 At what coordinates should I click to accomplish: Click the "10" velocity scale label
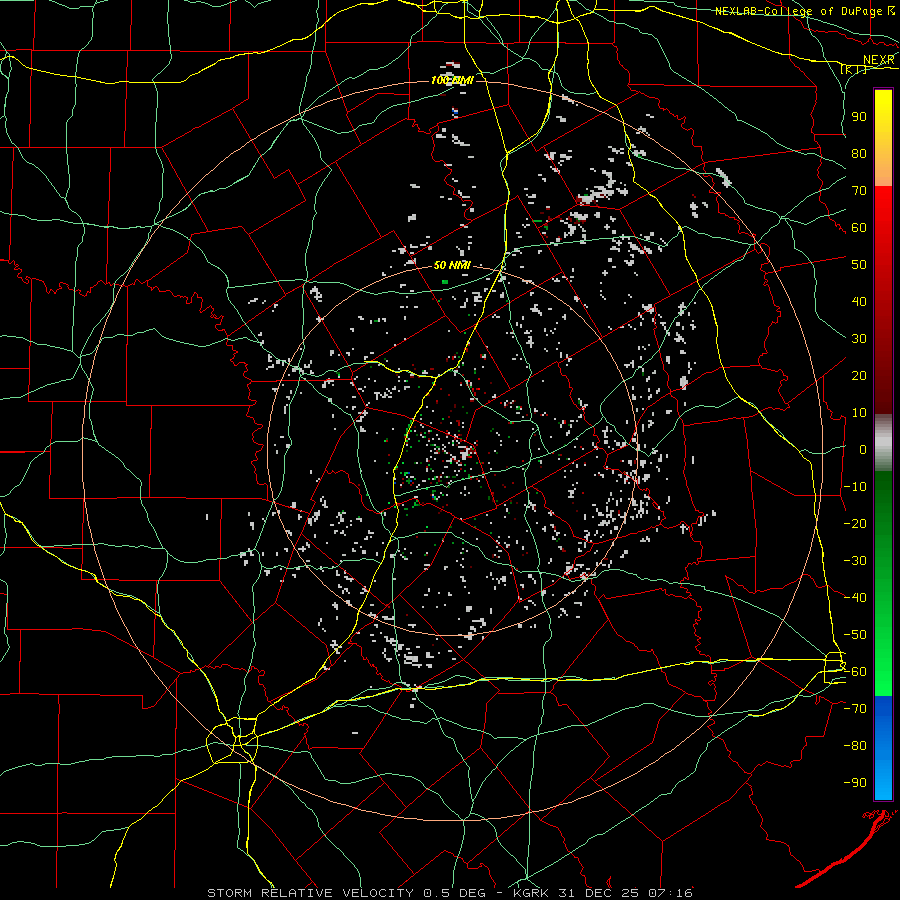pyautogui.click(x=859, y=413)
